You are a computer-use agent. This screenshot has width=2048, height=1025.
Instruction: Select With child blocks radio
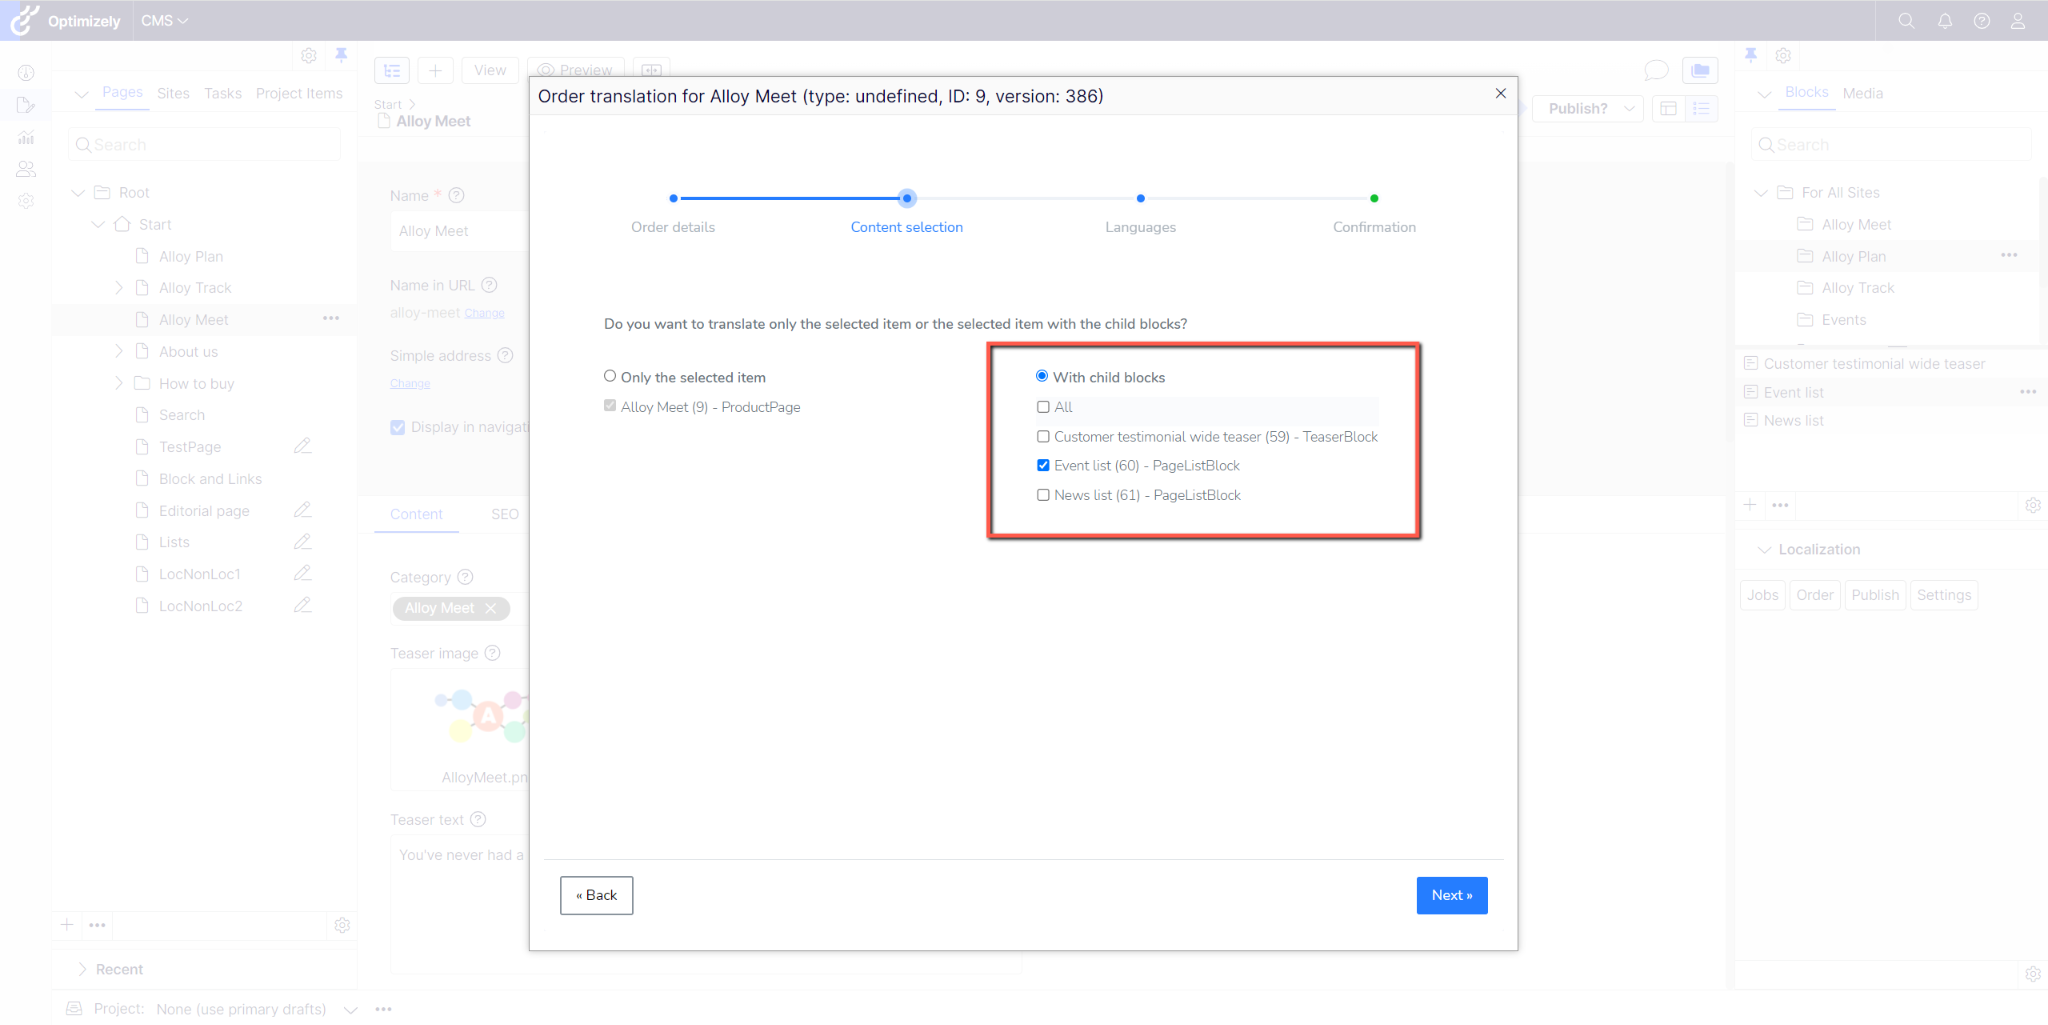pos(1042,376)
